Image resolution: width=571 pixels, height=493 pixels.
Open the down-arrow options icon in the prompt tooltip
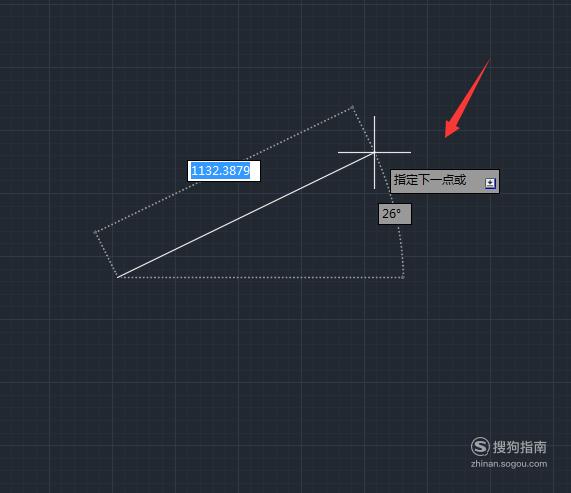click(x=490, y=183)
